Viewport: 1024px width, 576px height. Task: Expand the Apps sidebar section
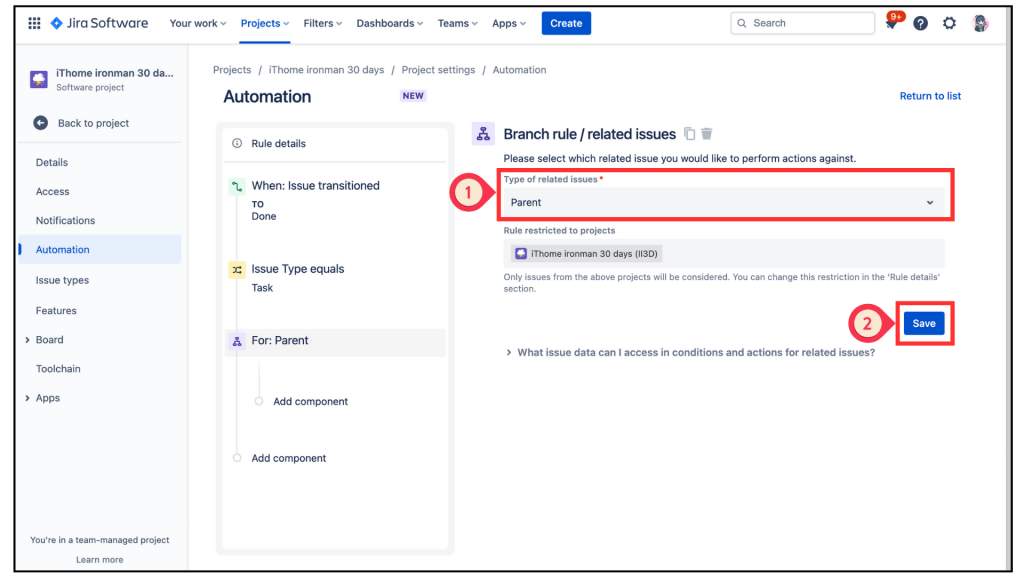coord(27,398)
